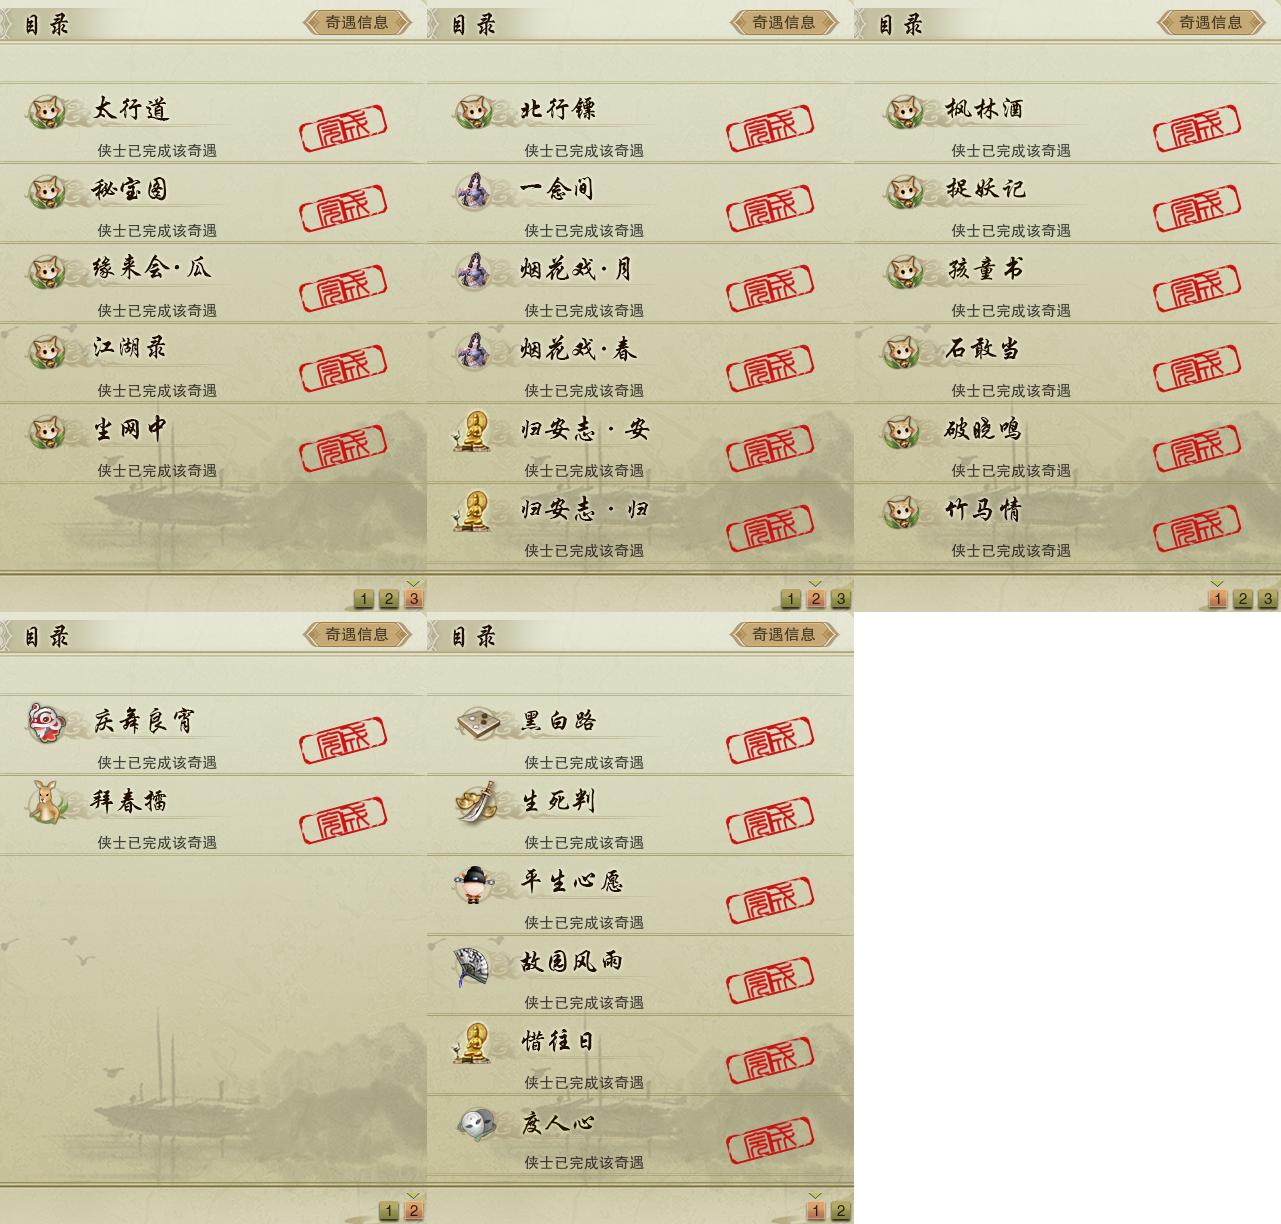
Task: Select the 归安志·归 entry title
Action: 584,510
